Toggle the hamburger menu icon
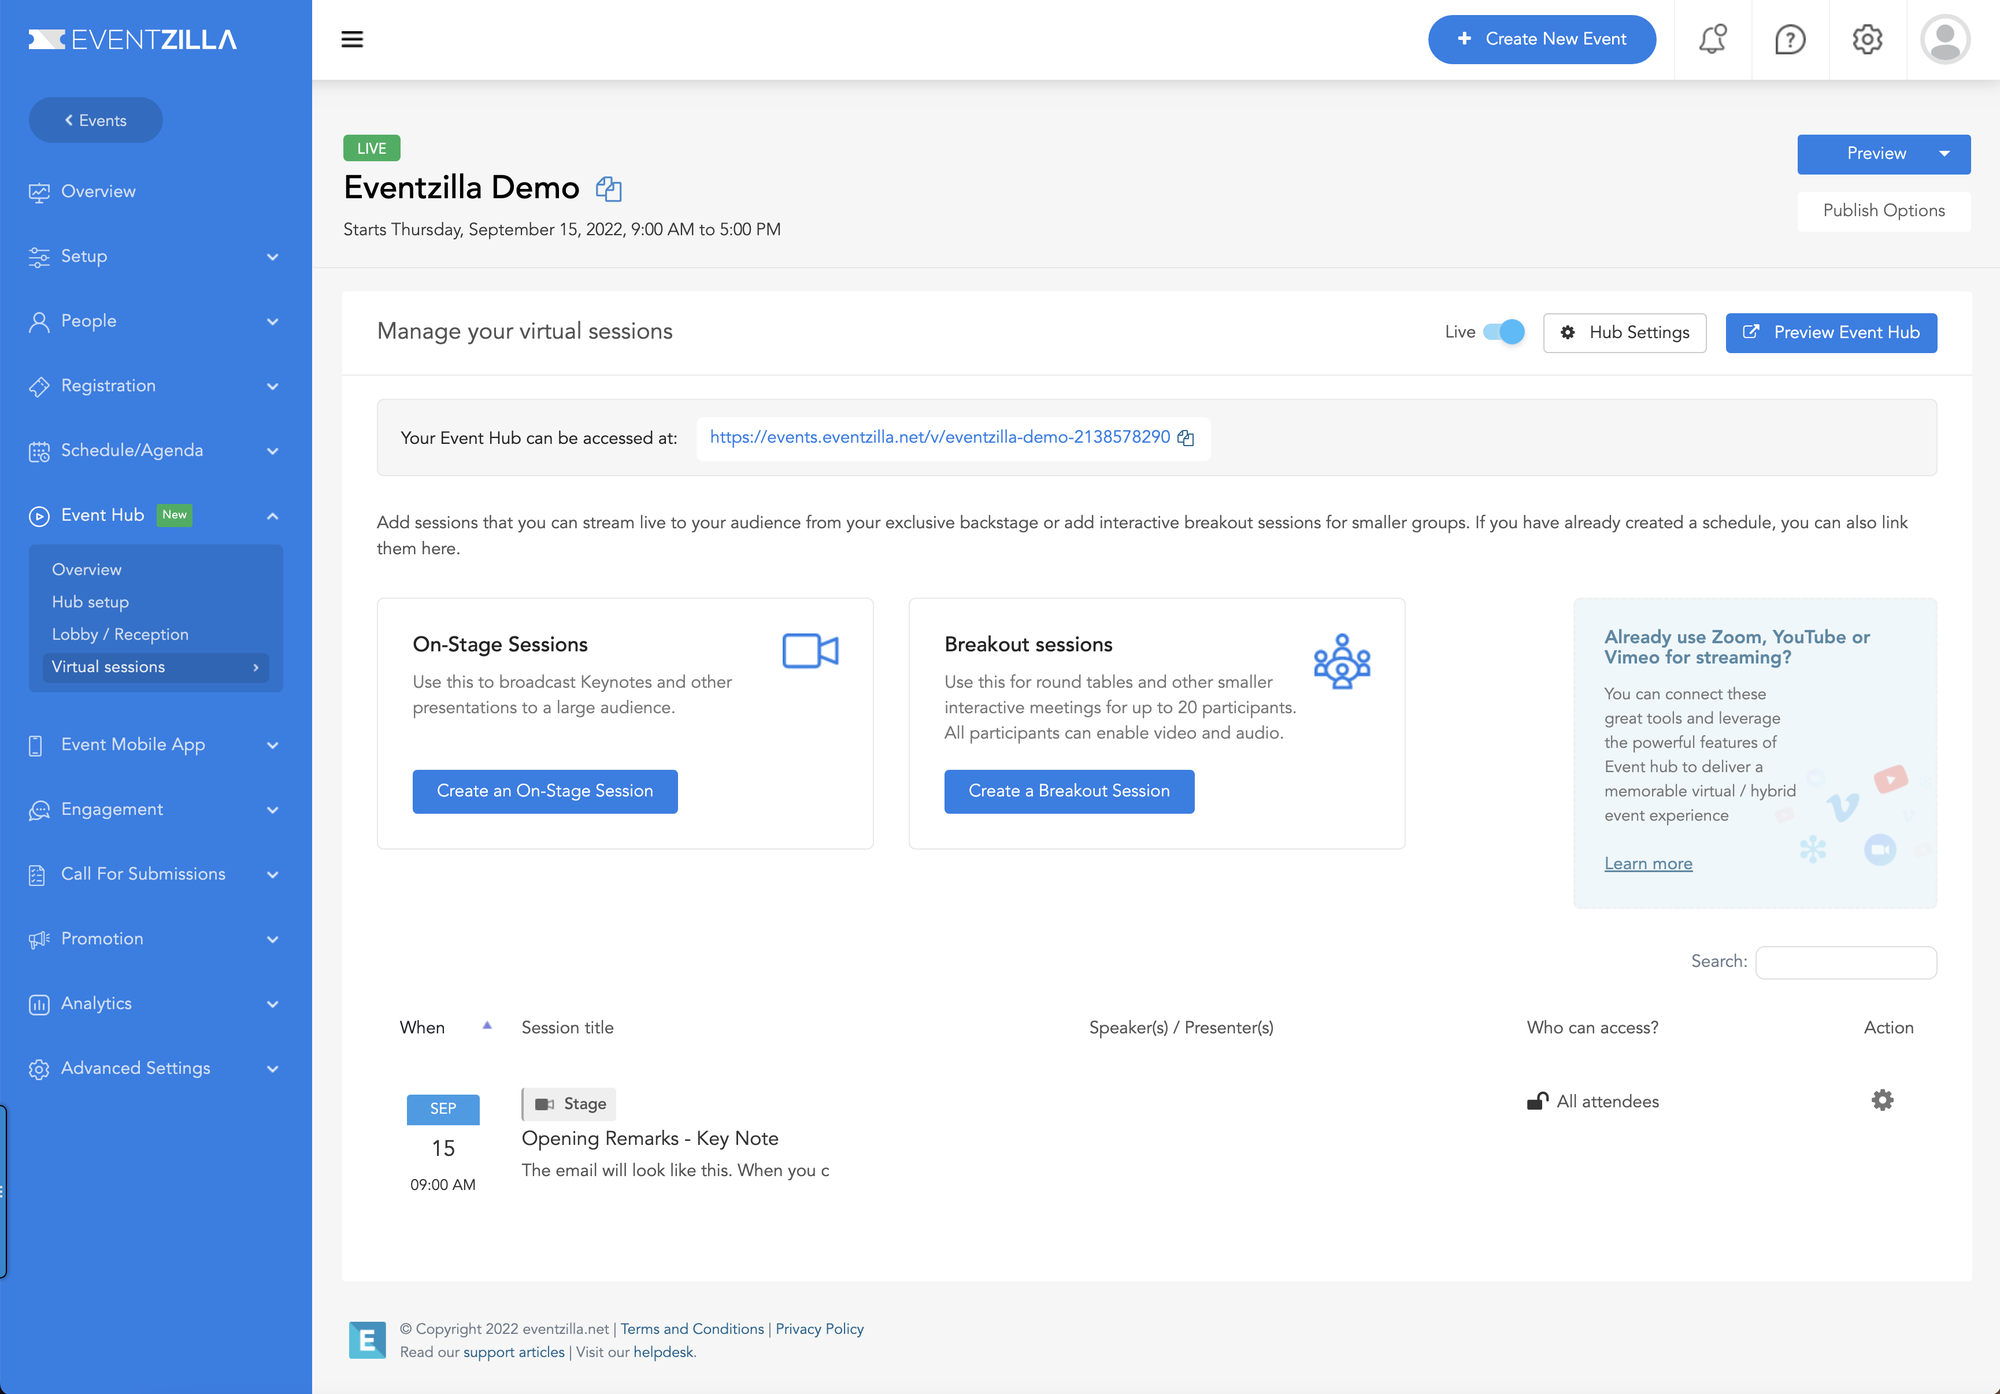2000x1394 pixels. pyautogui.click(x=352, y=39)
